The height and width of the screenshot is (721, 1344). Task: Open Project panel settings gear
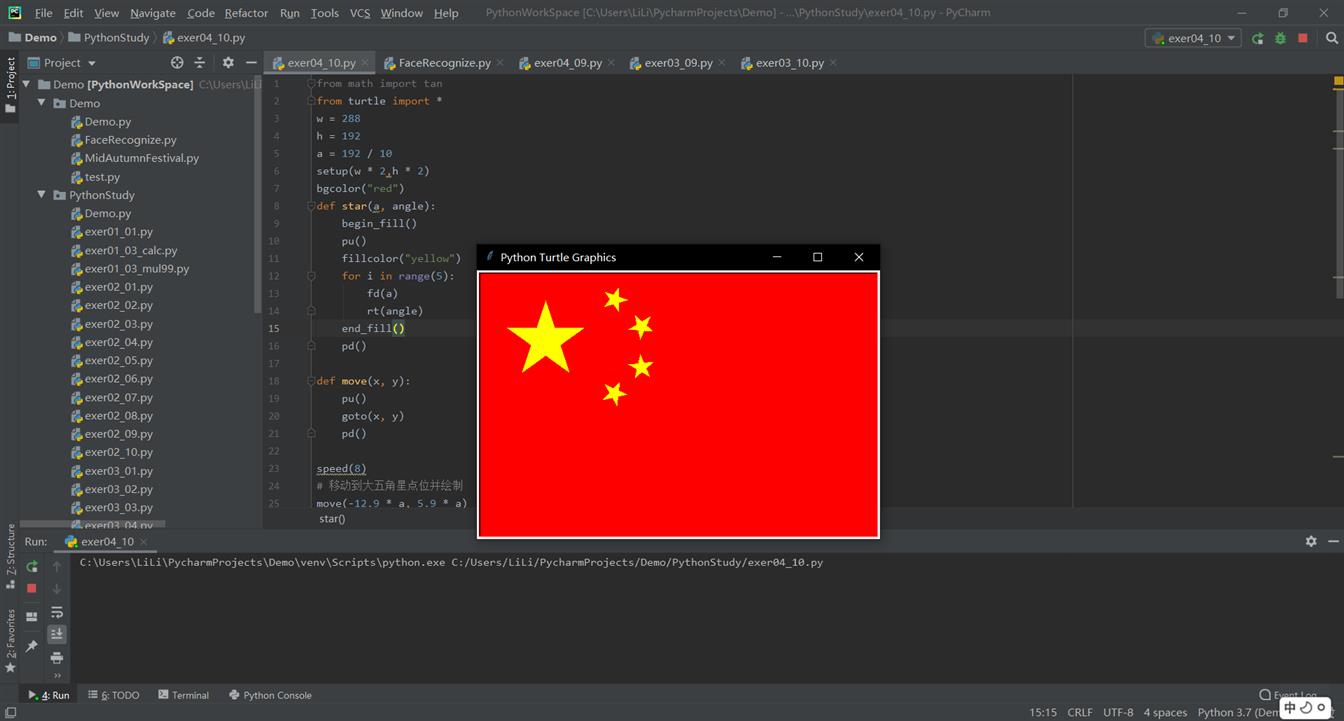point(228,62)
